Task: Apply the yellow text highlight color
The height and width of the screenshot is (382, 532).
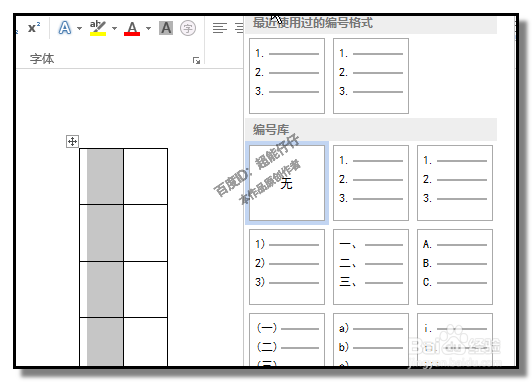Action: point(98,28)
